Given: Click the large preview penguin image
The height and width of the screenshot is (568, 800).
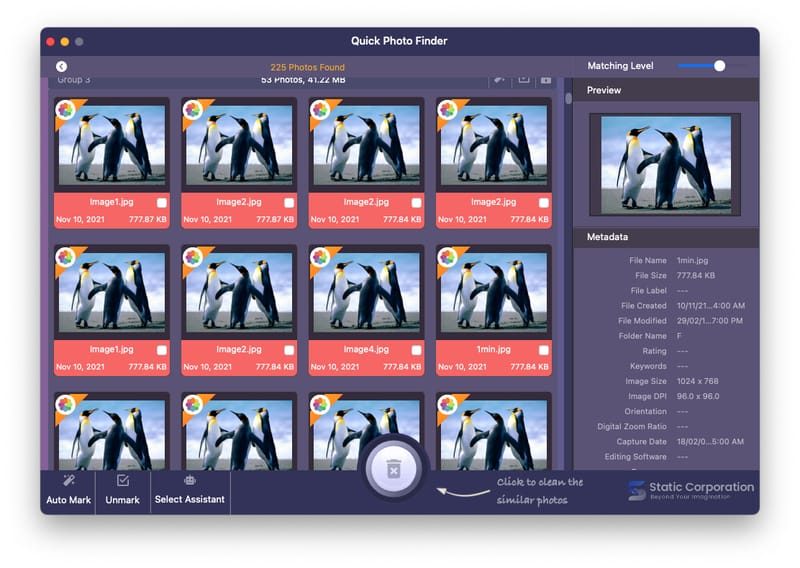Looking at the screenshot, I should (x=664, y=164).
